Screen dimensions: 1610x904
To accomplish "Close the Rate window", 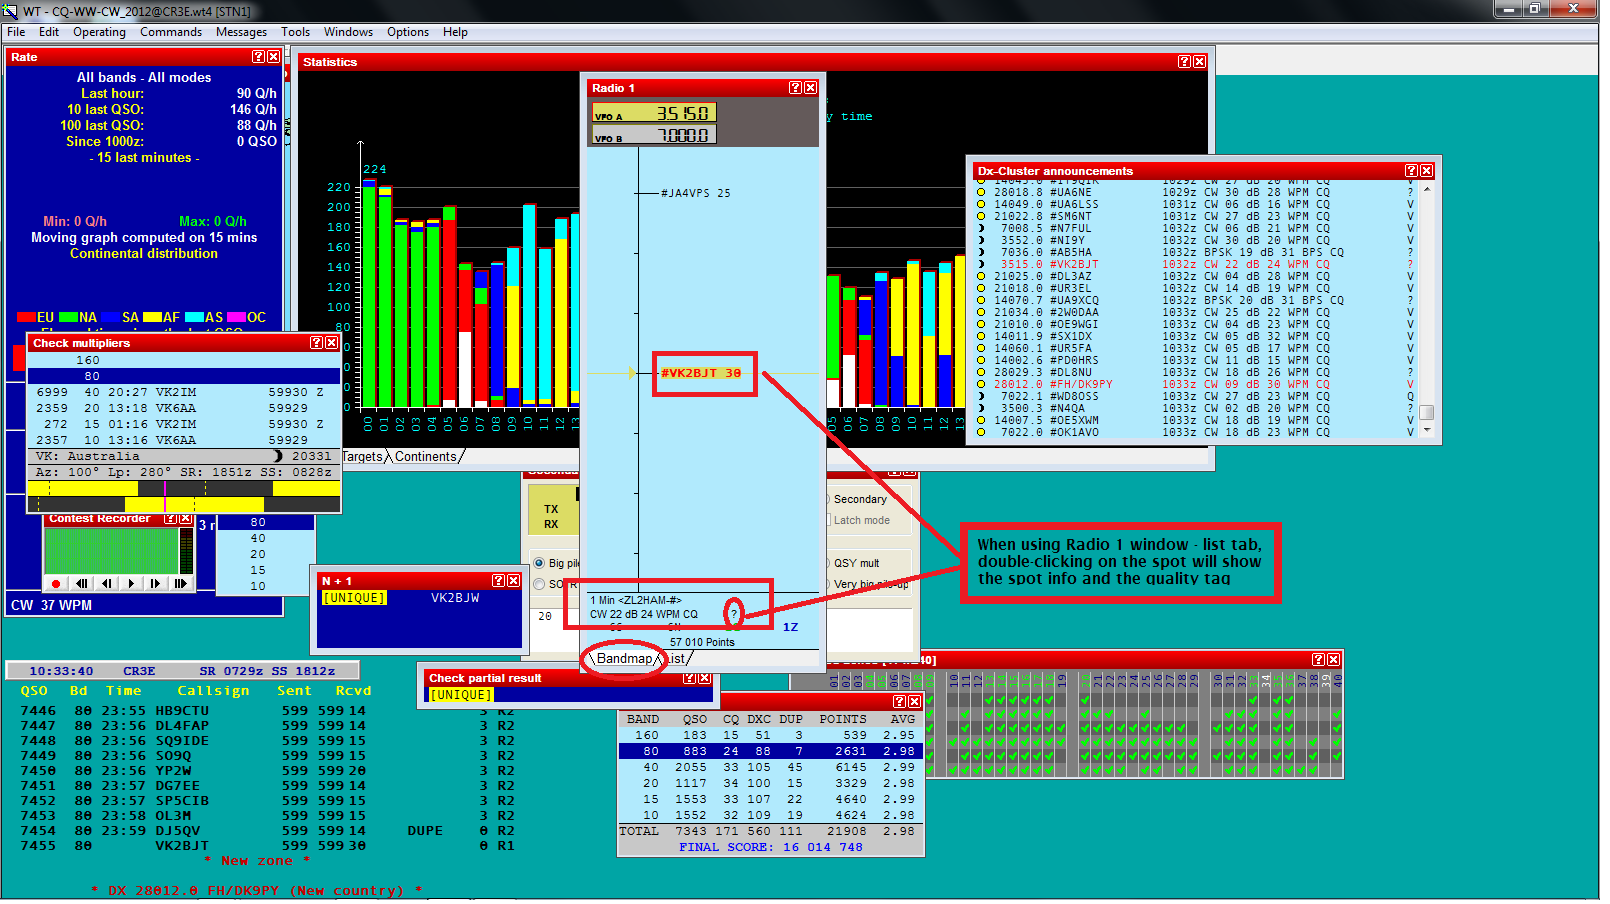I will point(273,57).
